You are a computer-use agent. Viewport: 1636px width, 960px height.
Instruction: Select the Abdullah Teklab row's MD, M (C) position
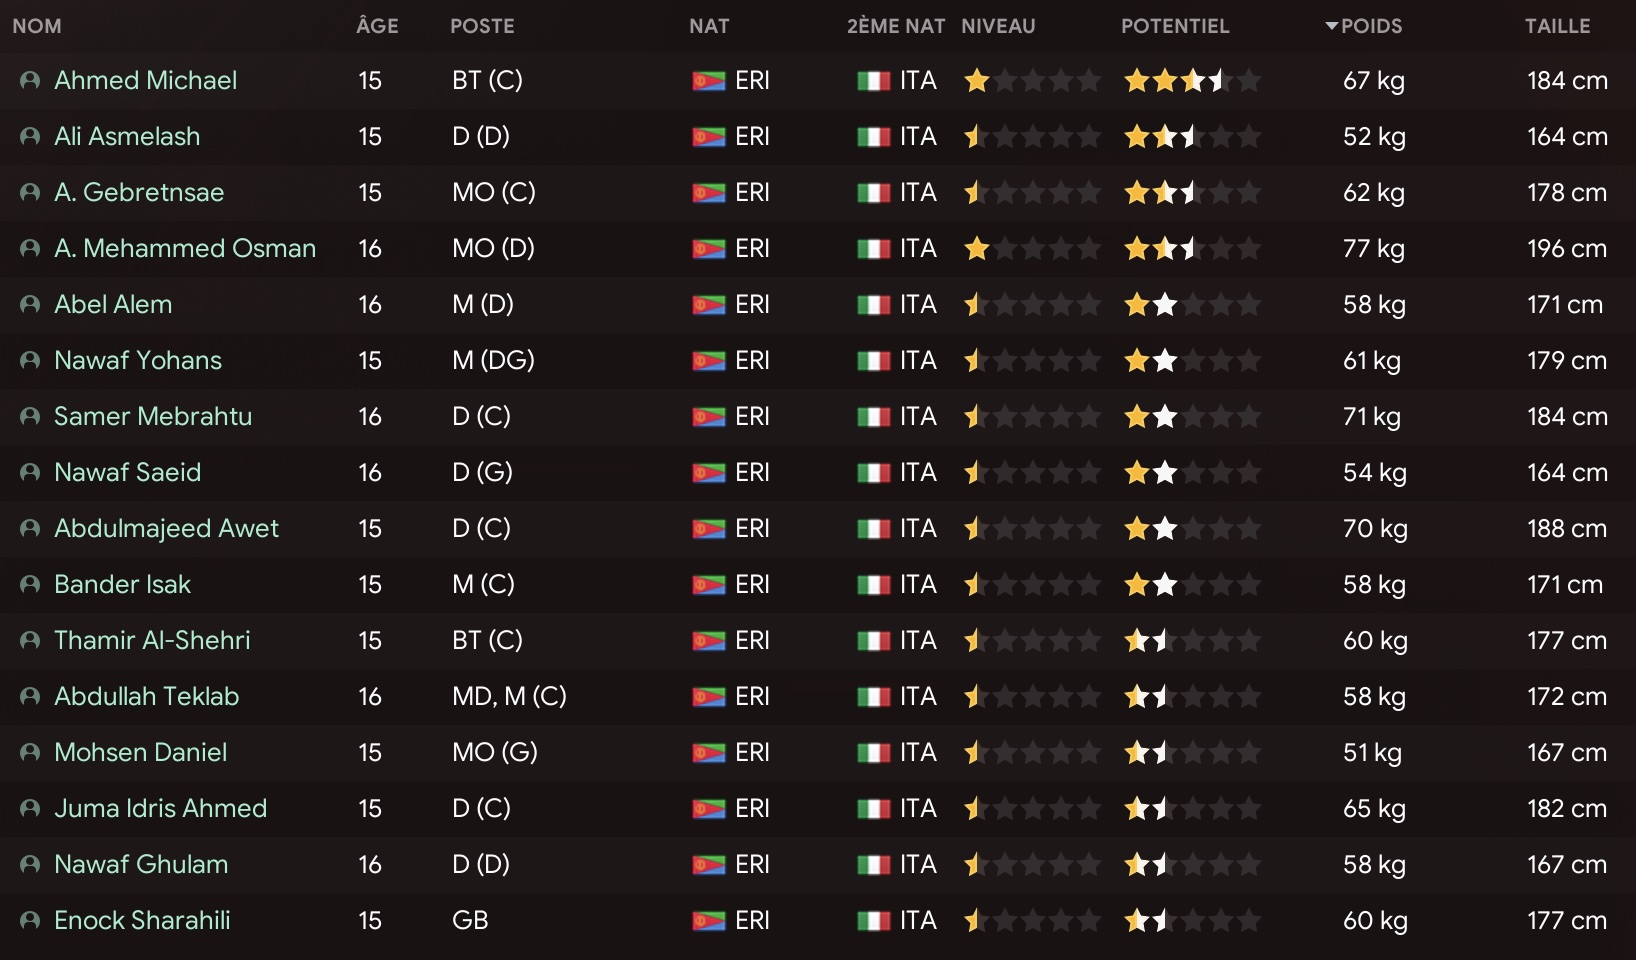(509, 696)
